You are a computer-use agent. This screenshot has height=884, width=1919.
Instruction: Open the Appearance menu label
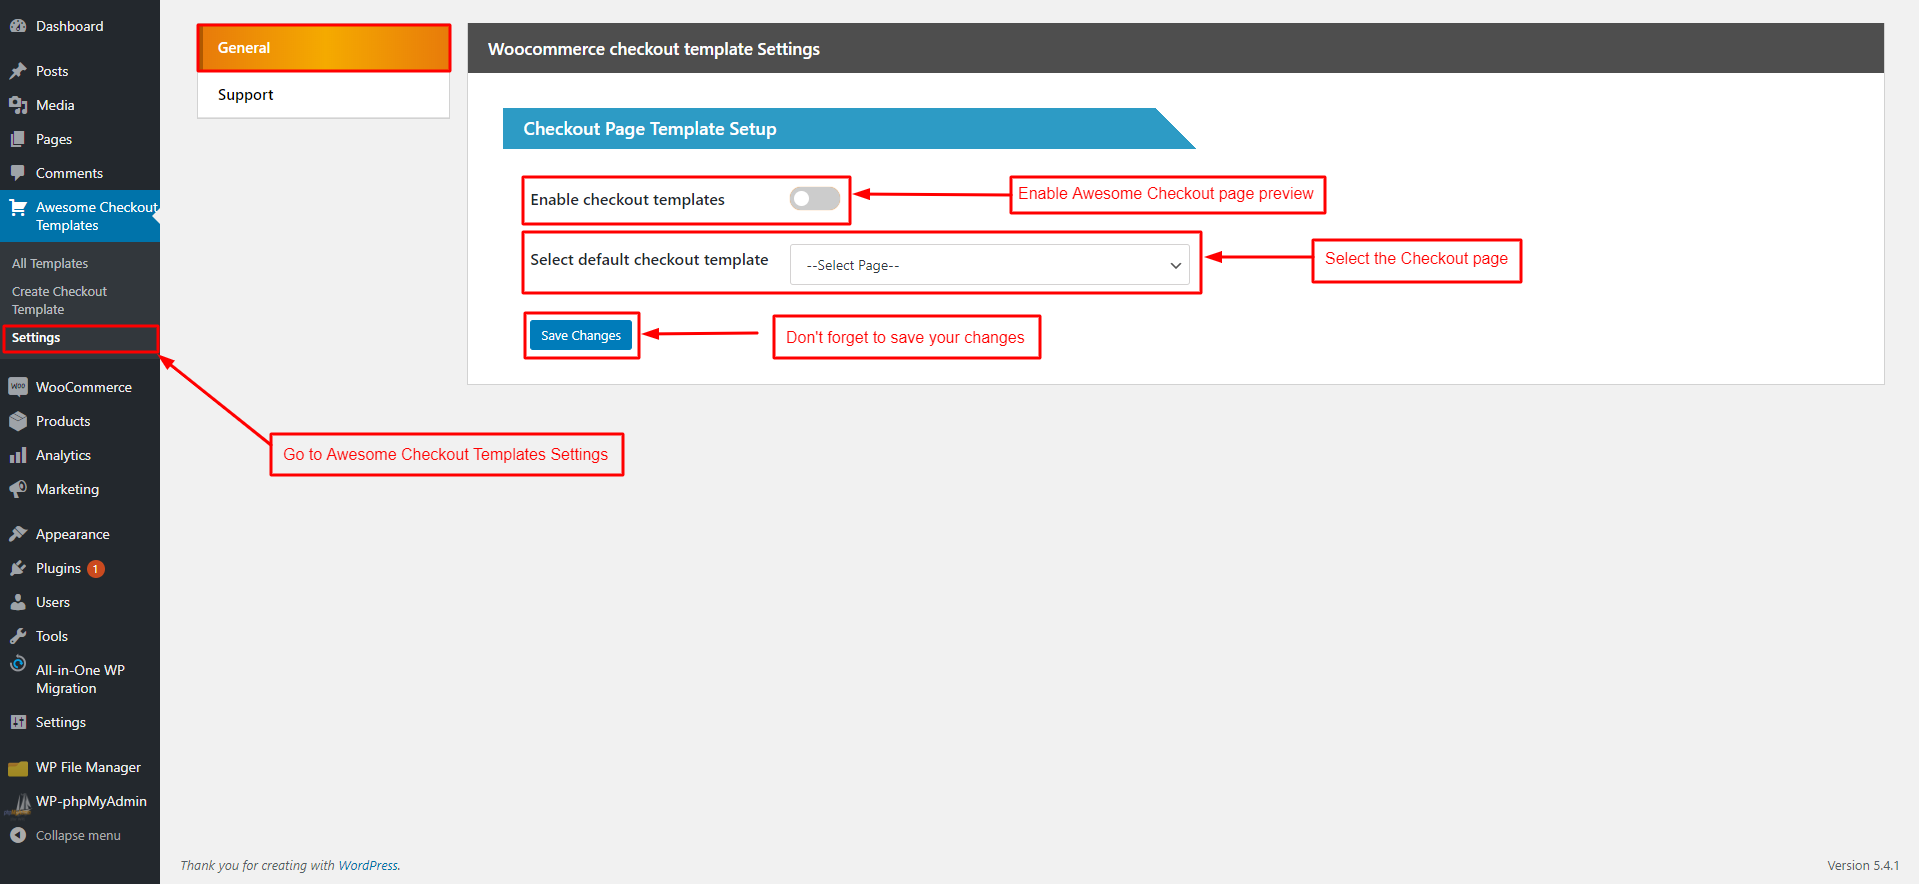(73, 534)
